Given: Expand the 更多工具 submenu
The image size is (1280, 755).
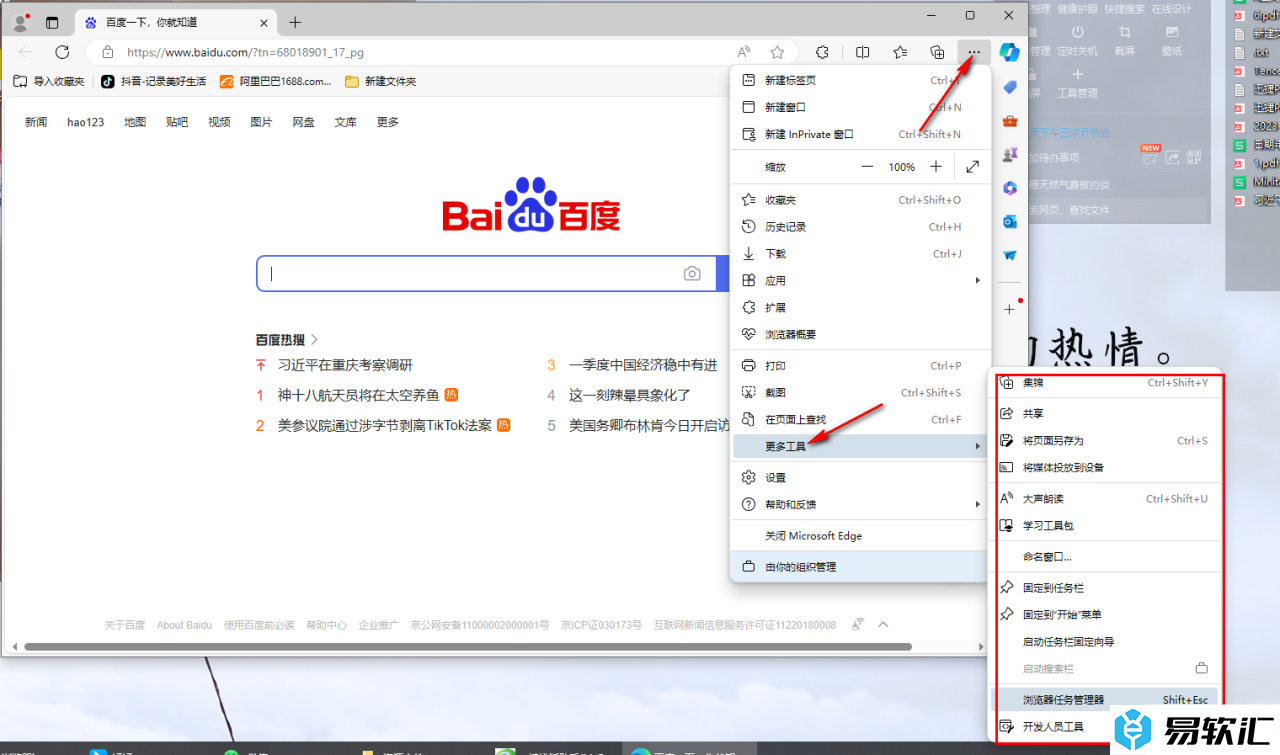Looking at the screenshot, I should pyautogui.click(x=860, y=446).
